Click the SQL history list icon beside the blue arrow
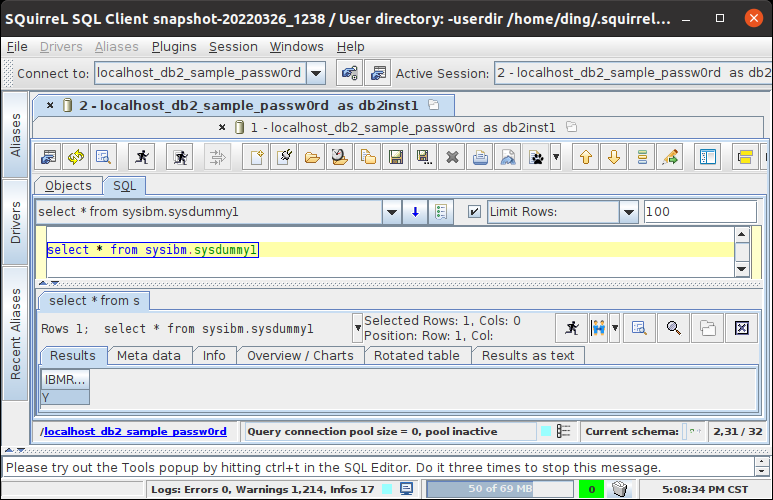Screen dimensions: 773x500 [x=441, y=212]
